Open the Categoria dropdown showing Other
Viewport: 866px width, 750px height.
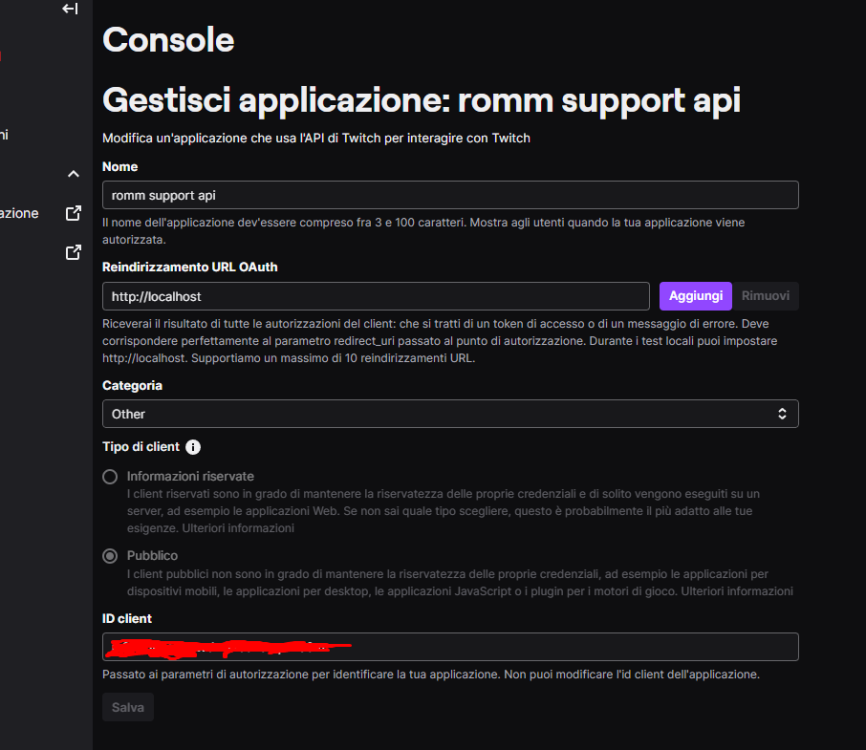[450, 414]
